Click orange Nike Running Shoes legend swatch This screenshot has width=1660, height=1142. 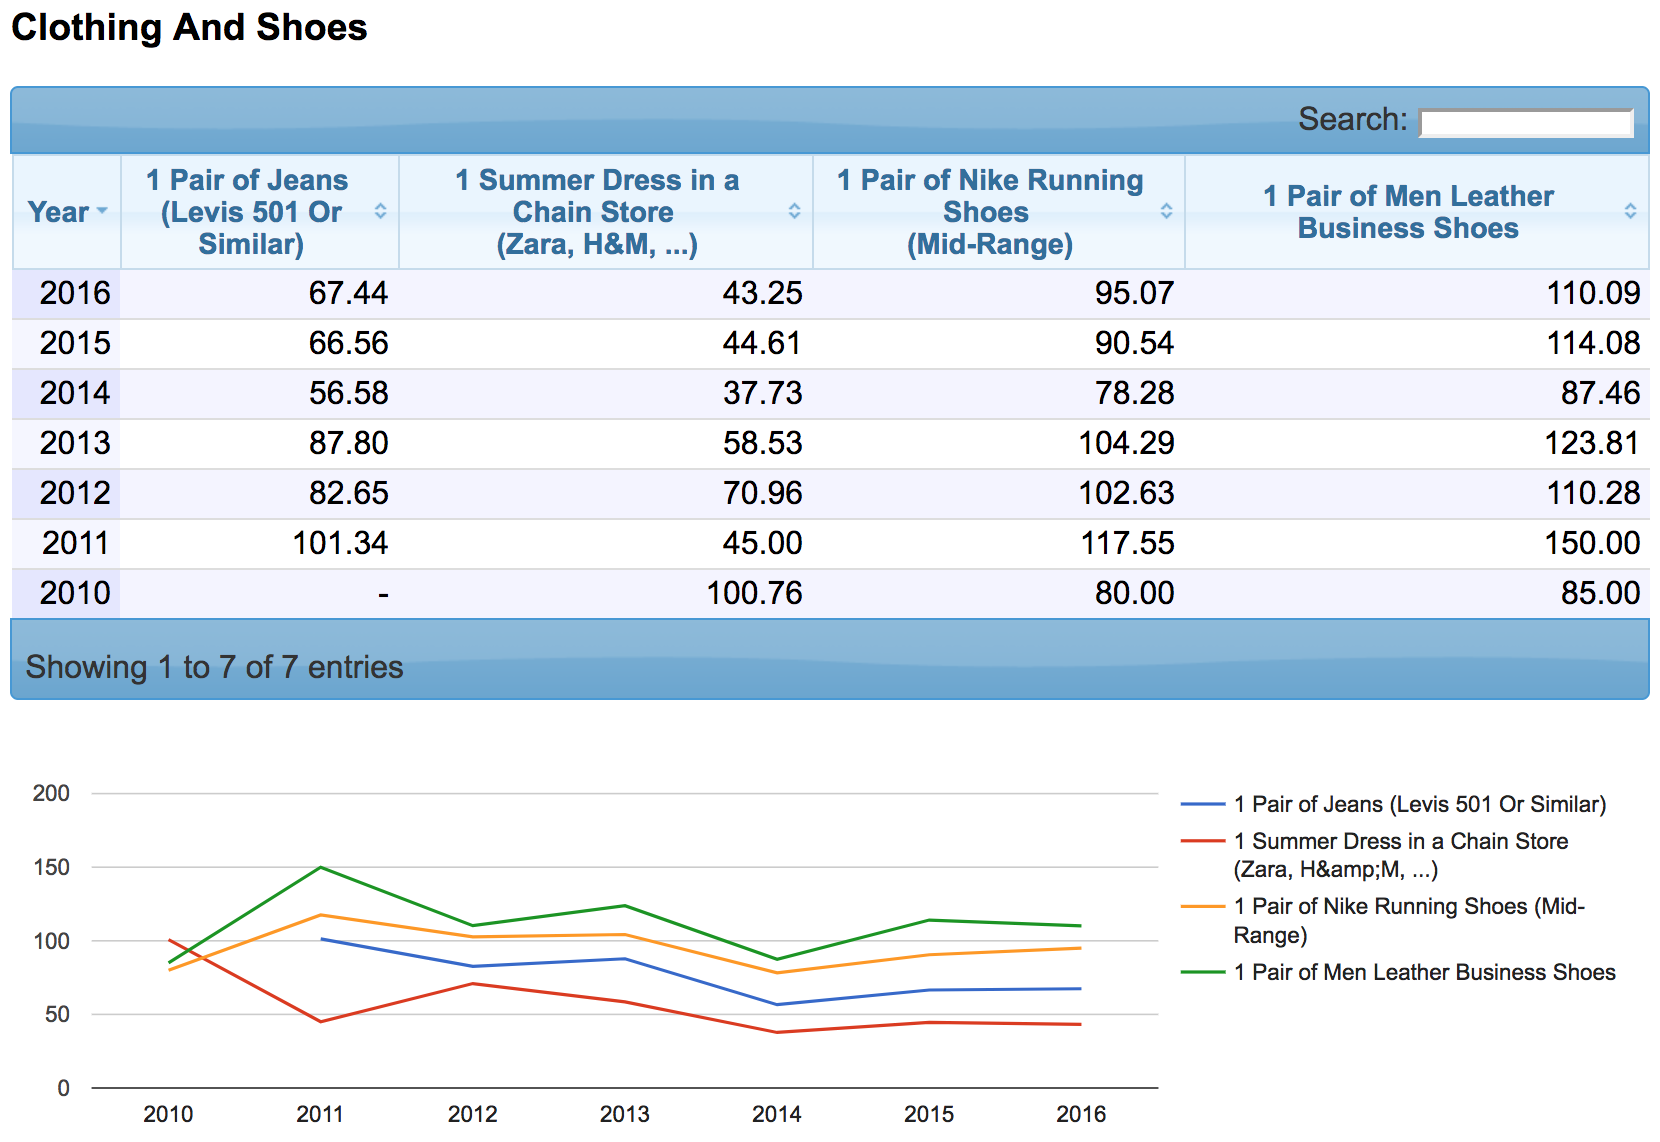pyautogui.click(x=1202, y=907)
